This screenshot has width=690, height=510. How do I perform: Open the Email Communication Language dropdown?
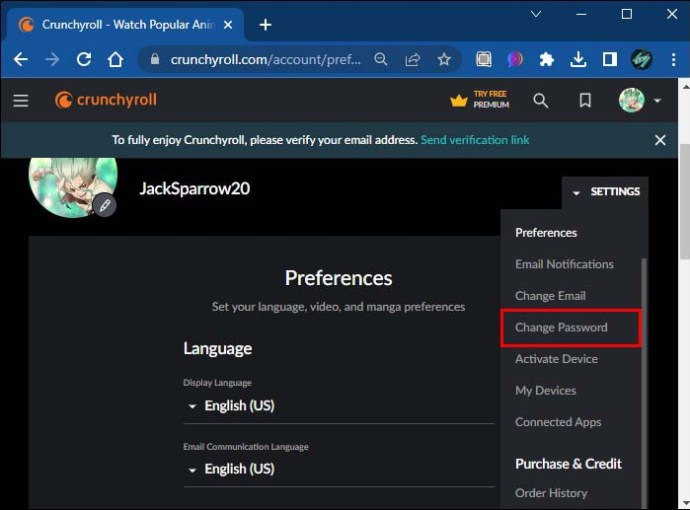338,469
